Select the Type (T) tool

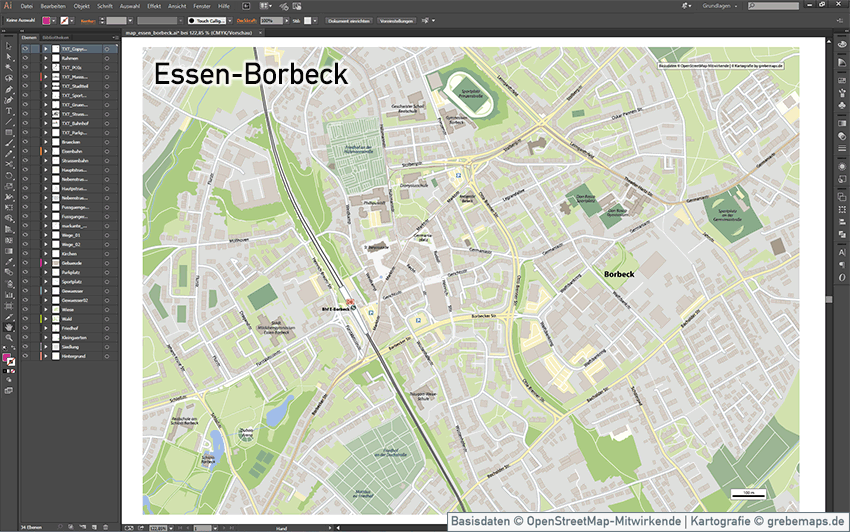click(9, 110)
